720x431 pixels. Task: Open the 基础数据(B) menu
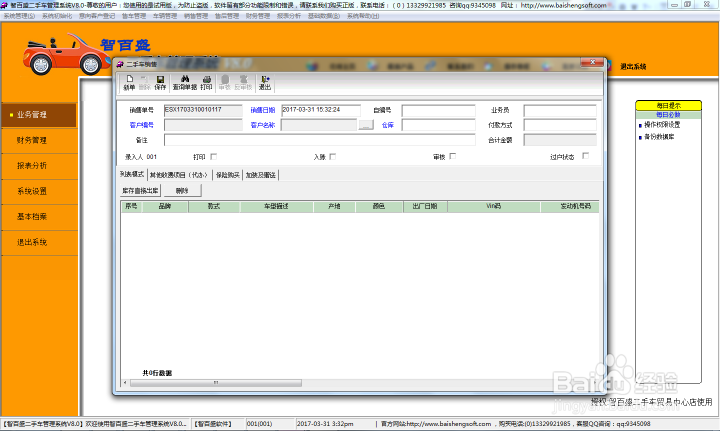[324, 16]
